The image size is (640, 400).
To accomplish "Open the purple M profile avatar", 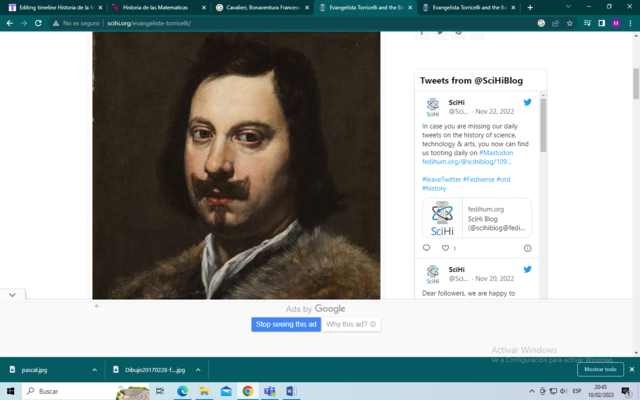I will pos(616,23).
